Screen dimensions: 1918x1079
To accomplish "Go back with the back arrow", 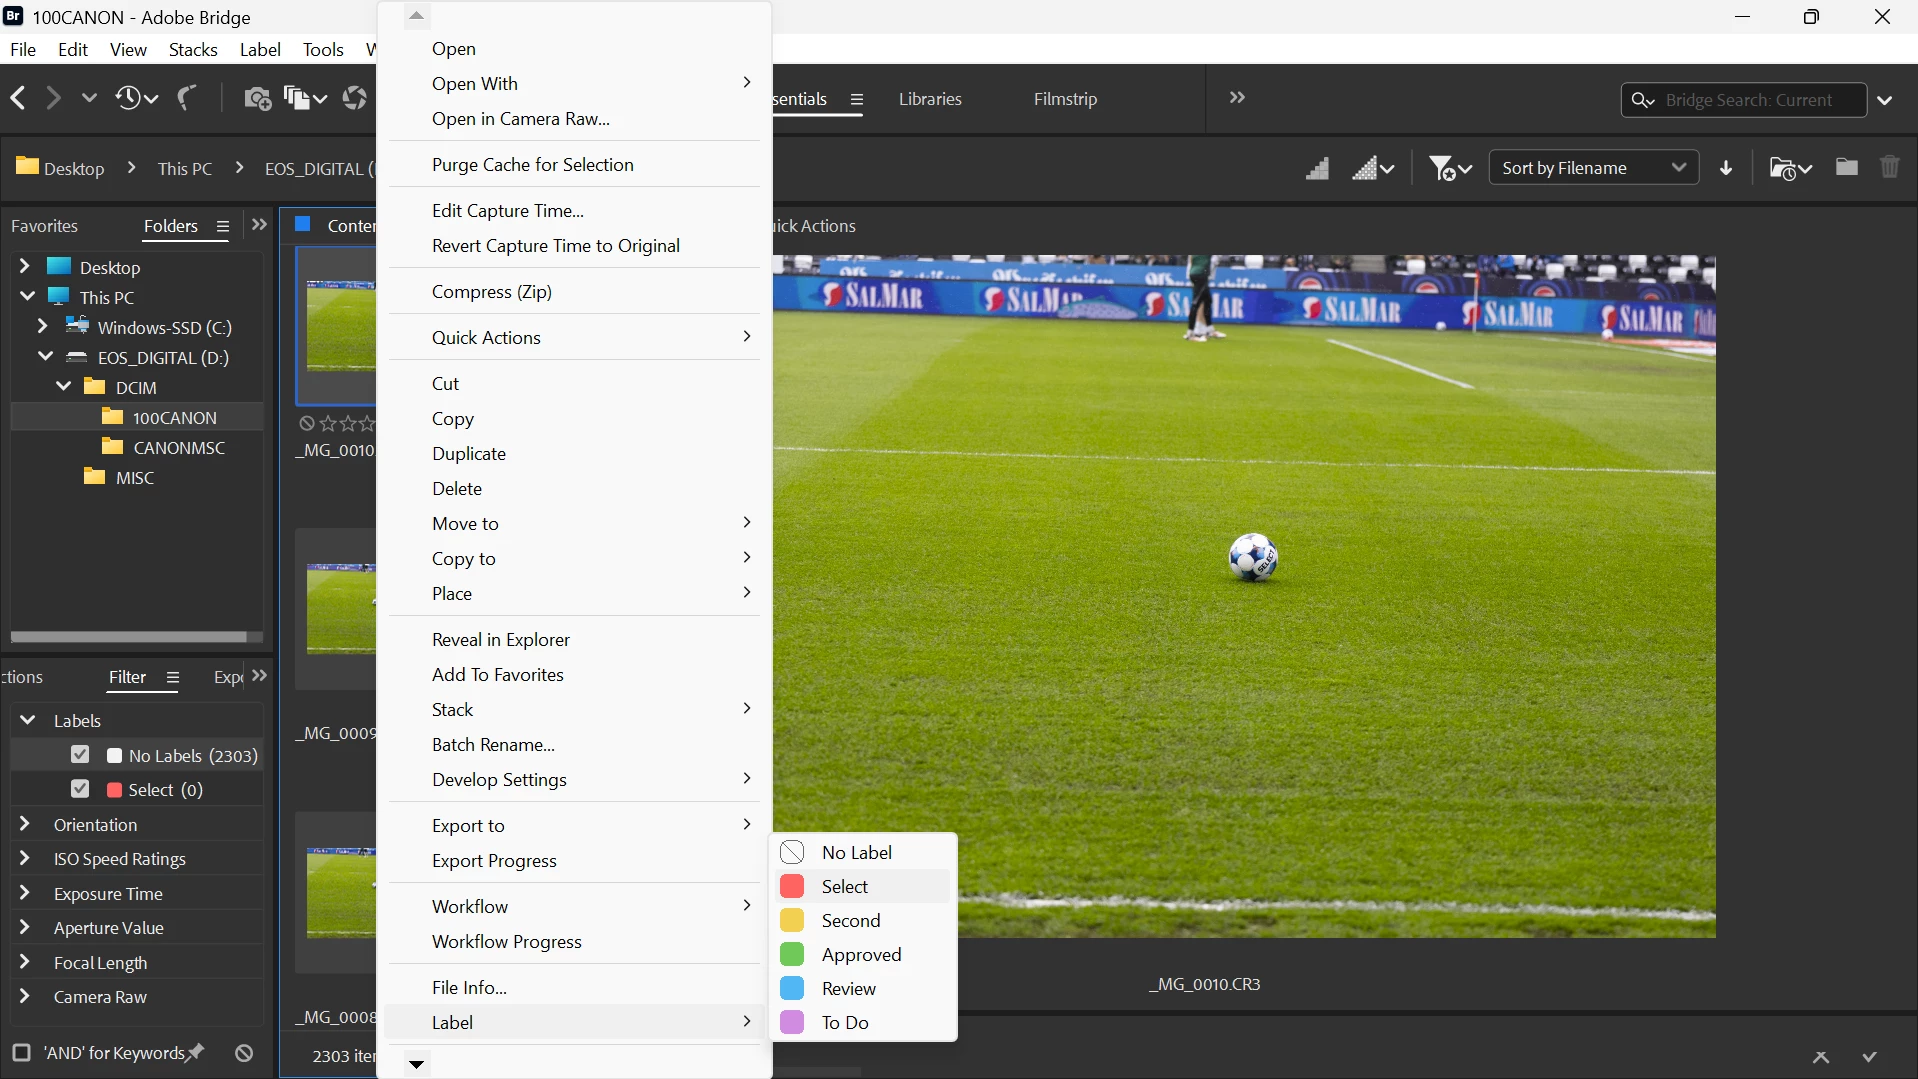I will pyautogui.click(x=17, y=98).
